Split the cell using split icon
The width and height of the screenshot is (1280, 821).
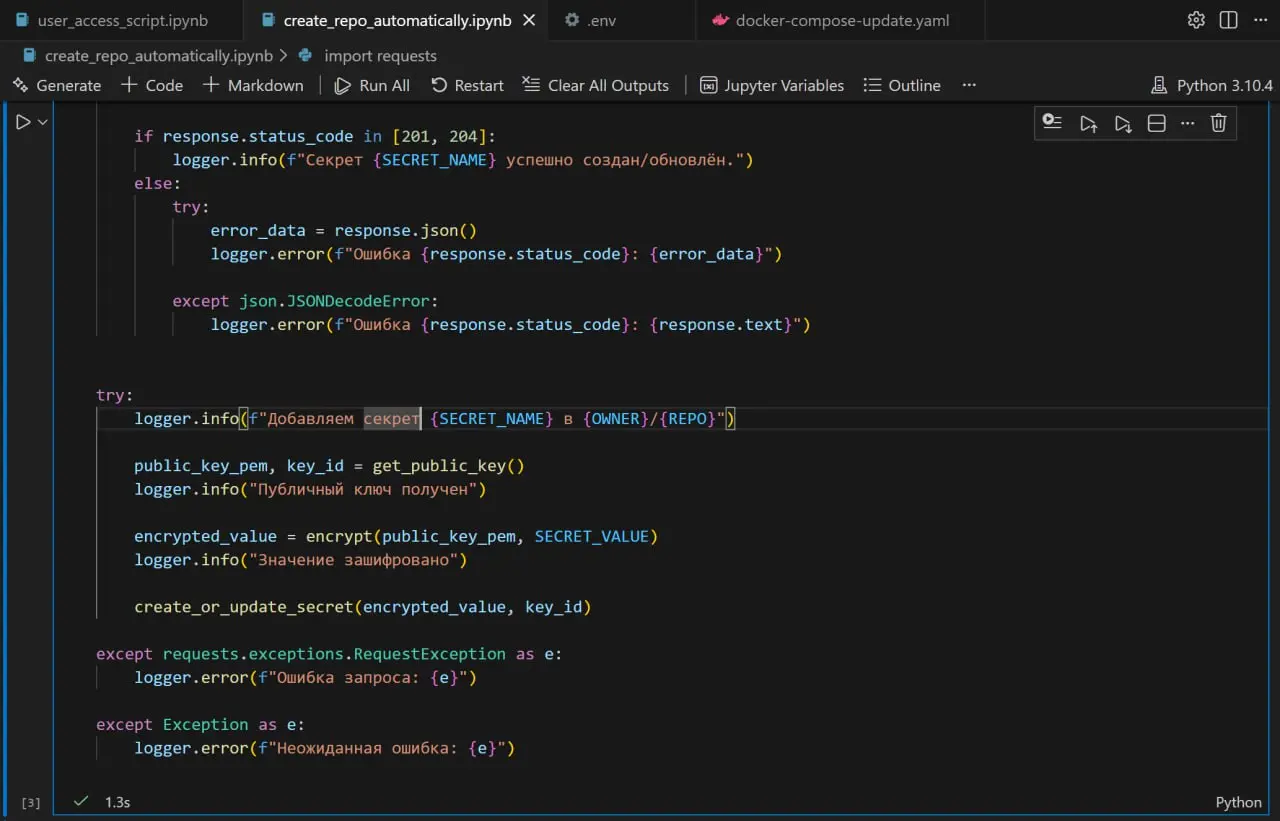[x=1156, y=123]
